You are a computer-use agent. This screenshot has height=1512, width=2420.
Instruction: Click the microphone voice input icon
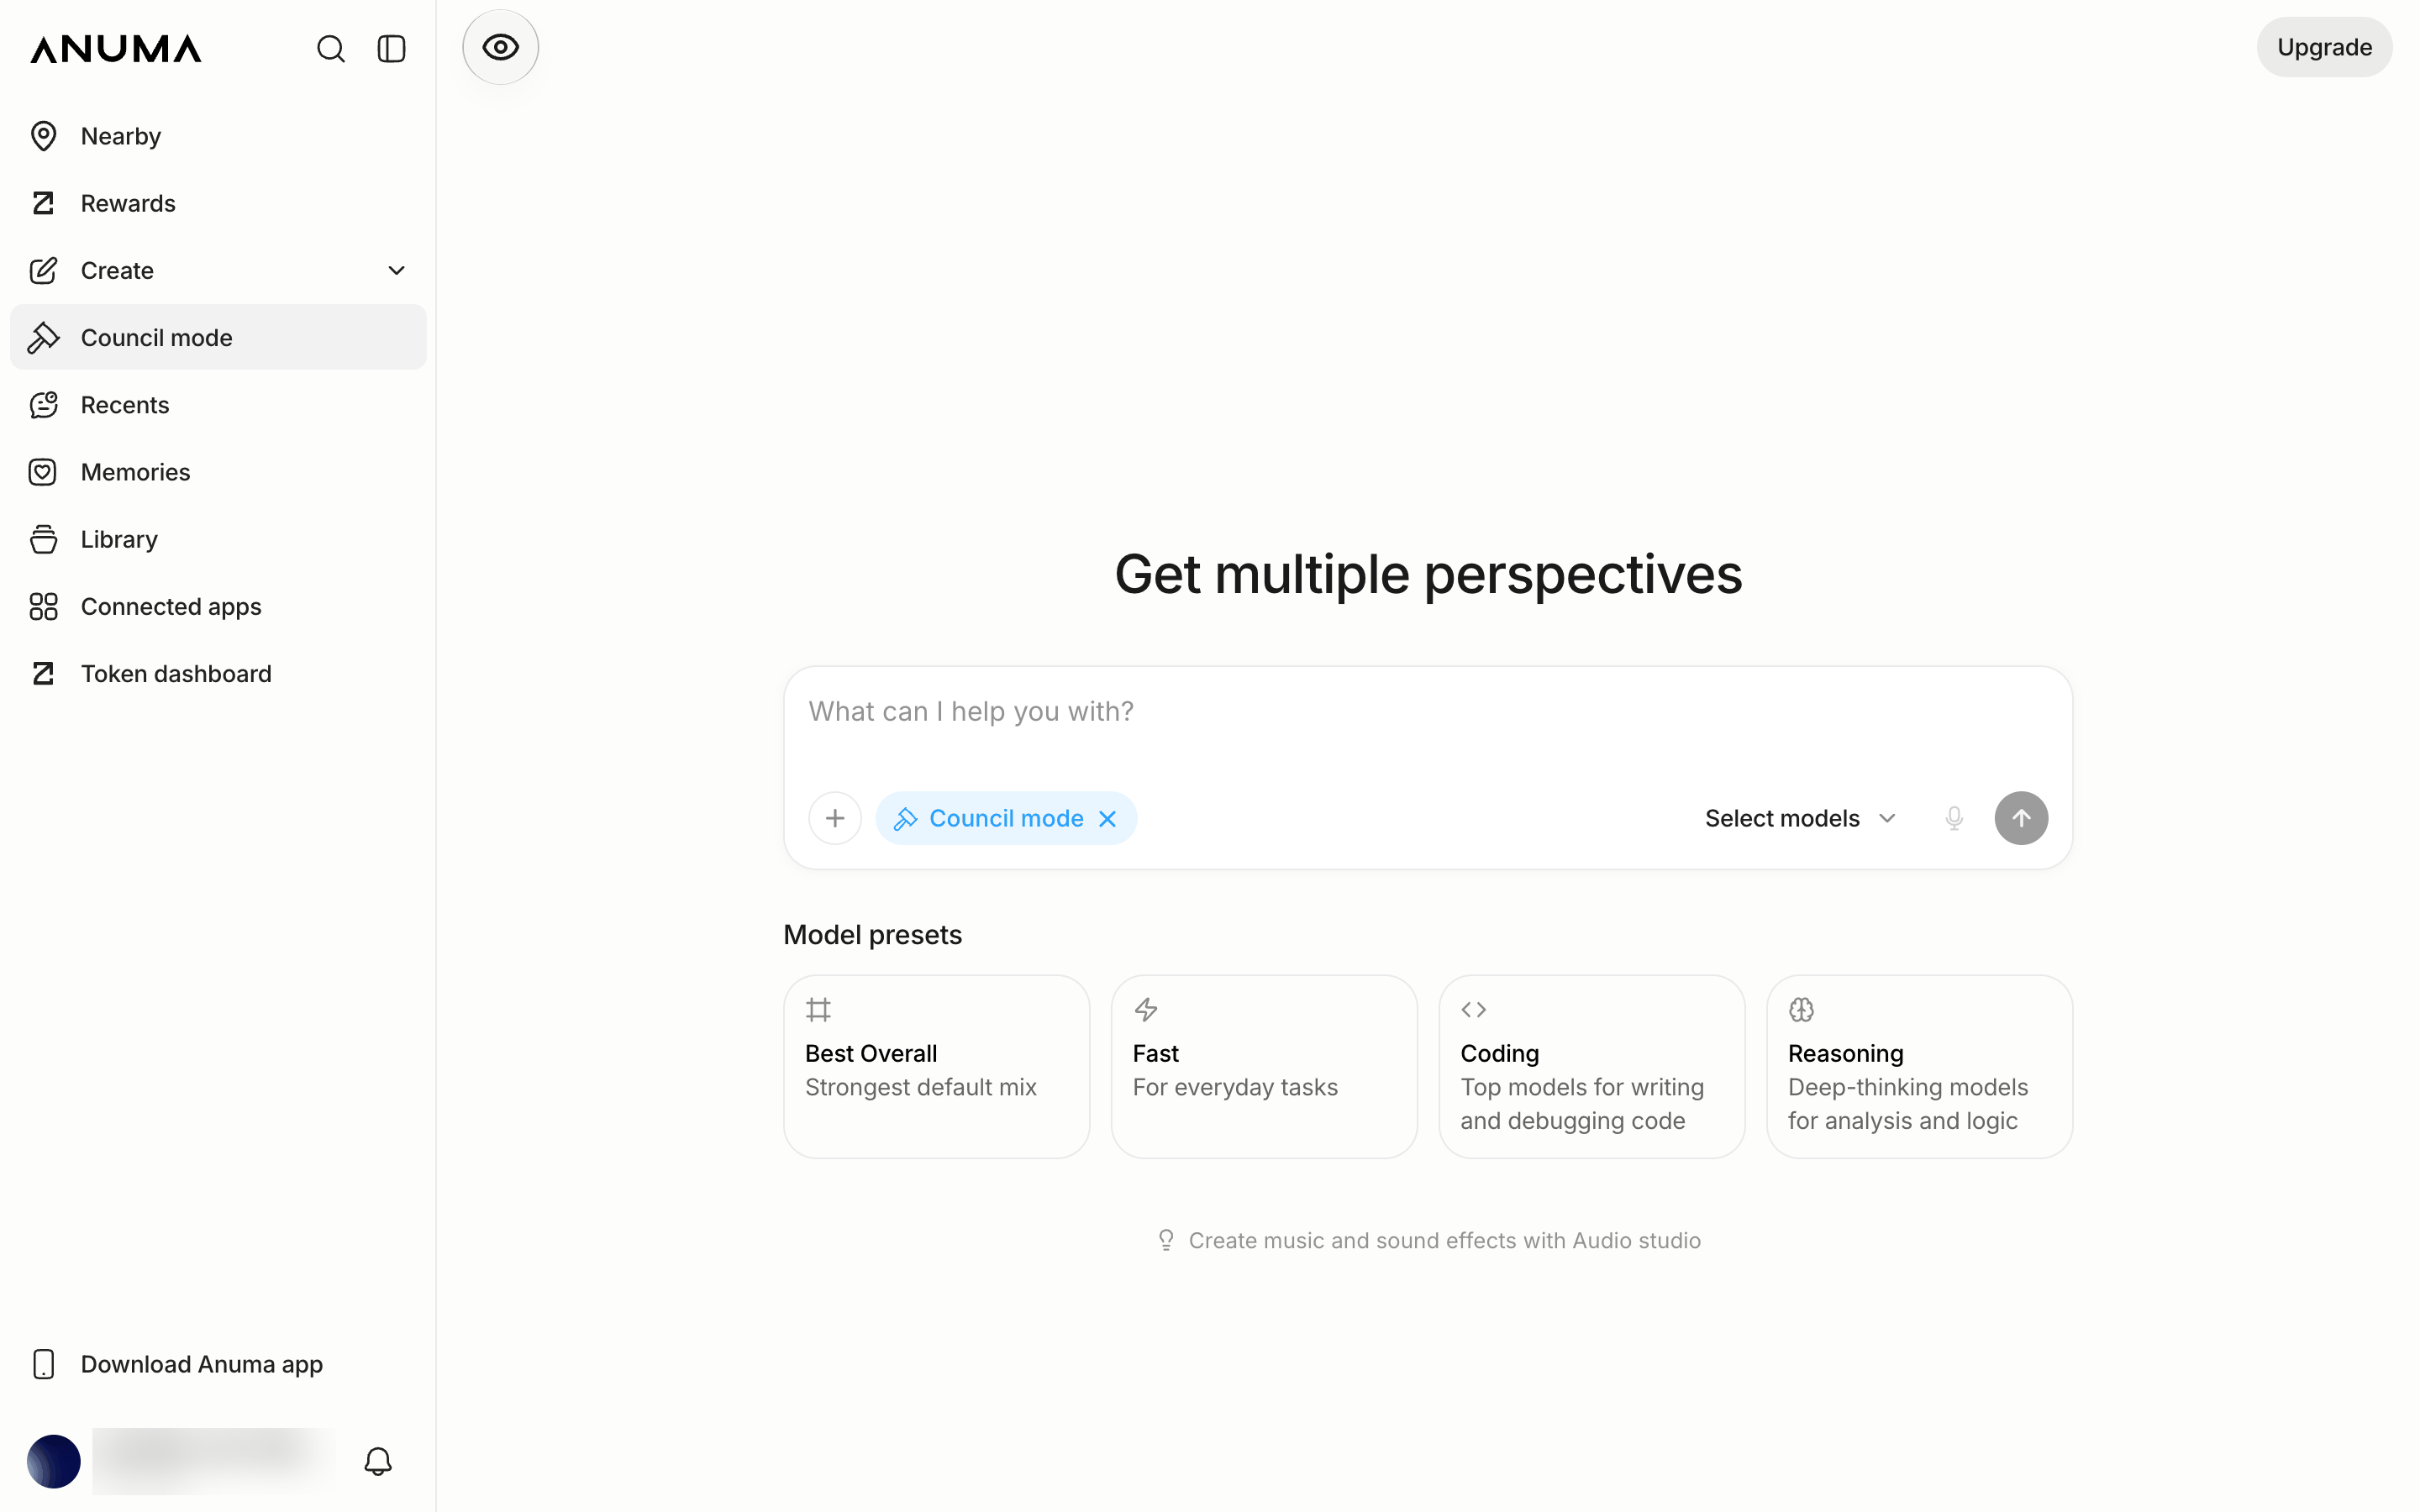coord(1953,818)
